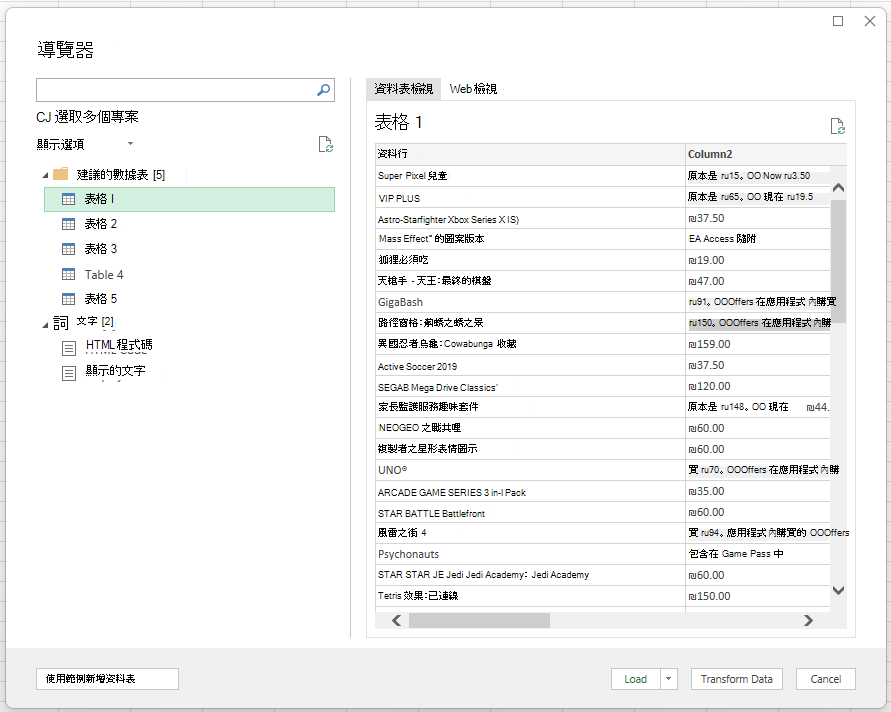
Task: Click table icon next to 表格 2
Action: click(68, 224)
